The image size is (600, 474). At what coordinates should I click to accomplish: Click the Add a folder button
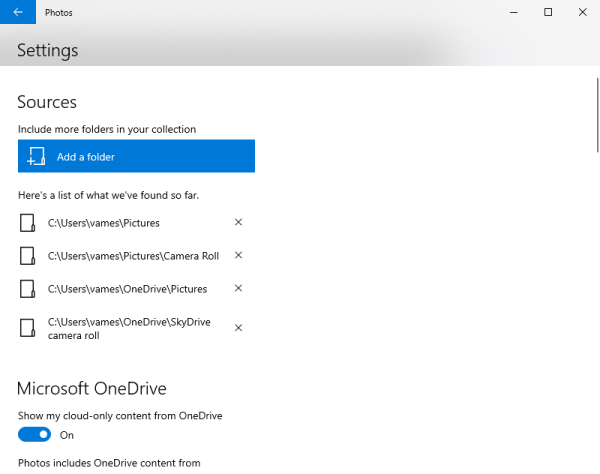[x=136, y=157]
